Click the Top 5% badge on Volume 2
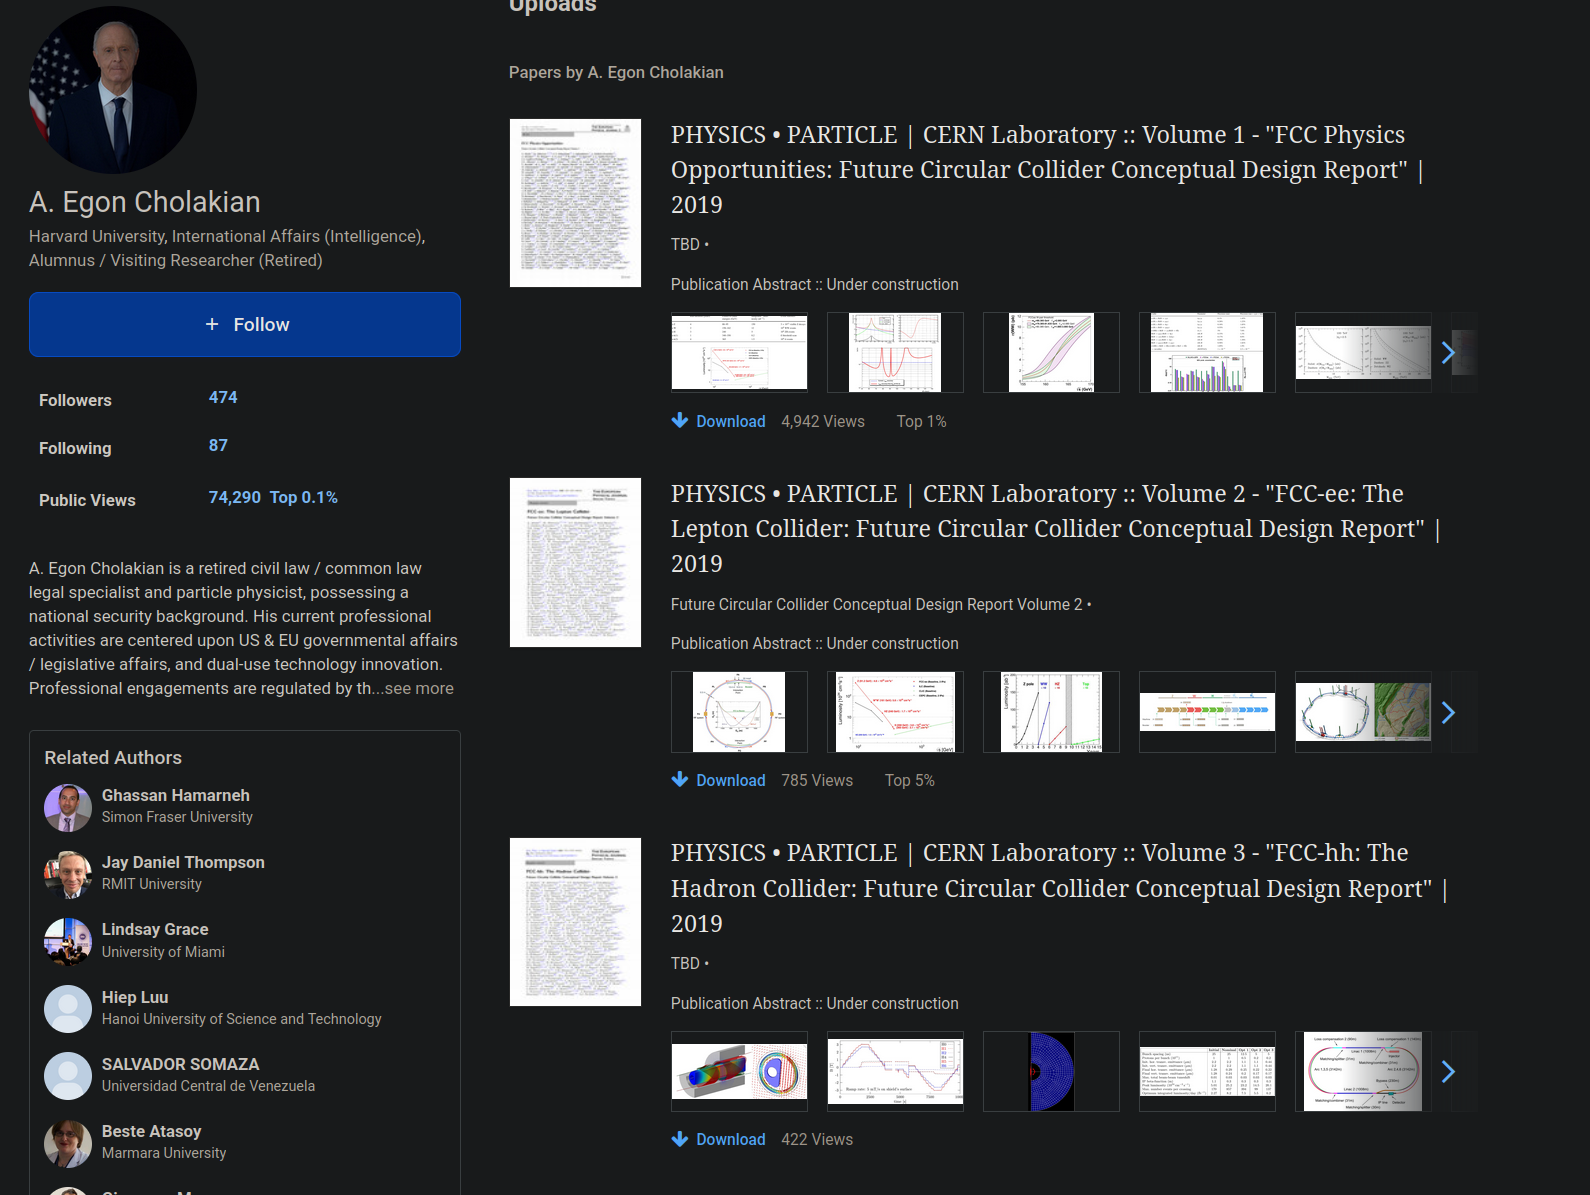 point(909,780)
